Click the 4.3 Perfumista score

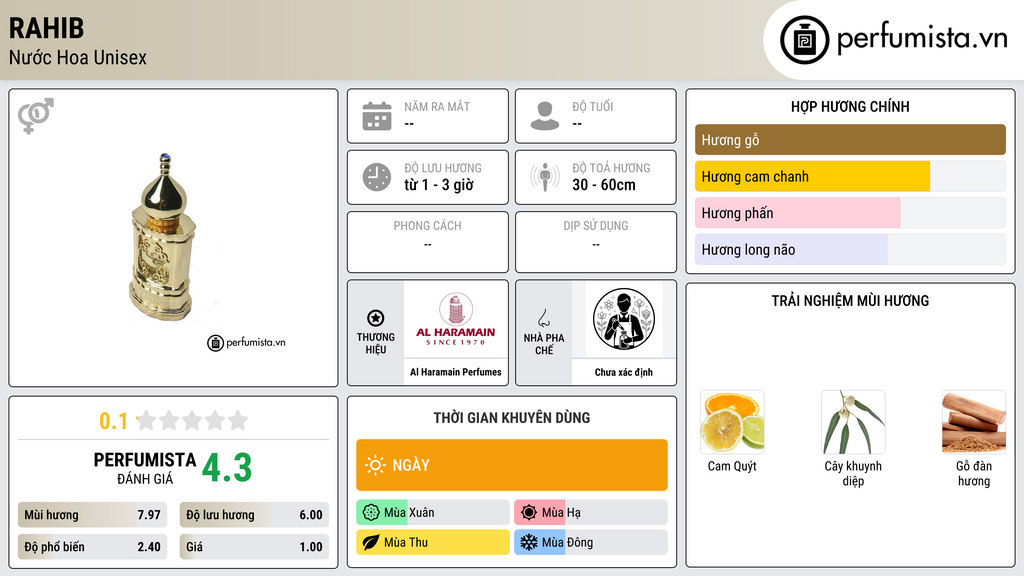(x=227, y=468)
